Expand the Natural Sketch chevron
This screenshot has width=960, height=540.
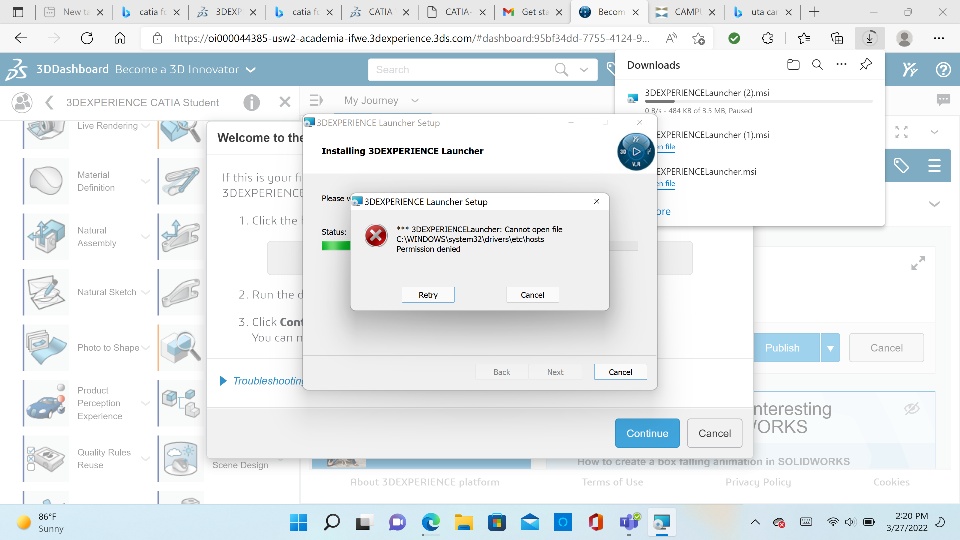145,292
